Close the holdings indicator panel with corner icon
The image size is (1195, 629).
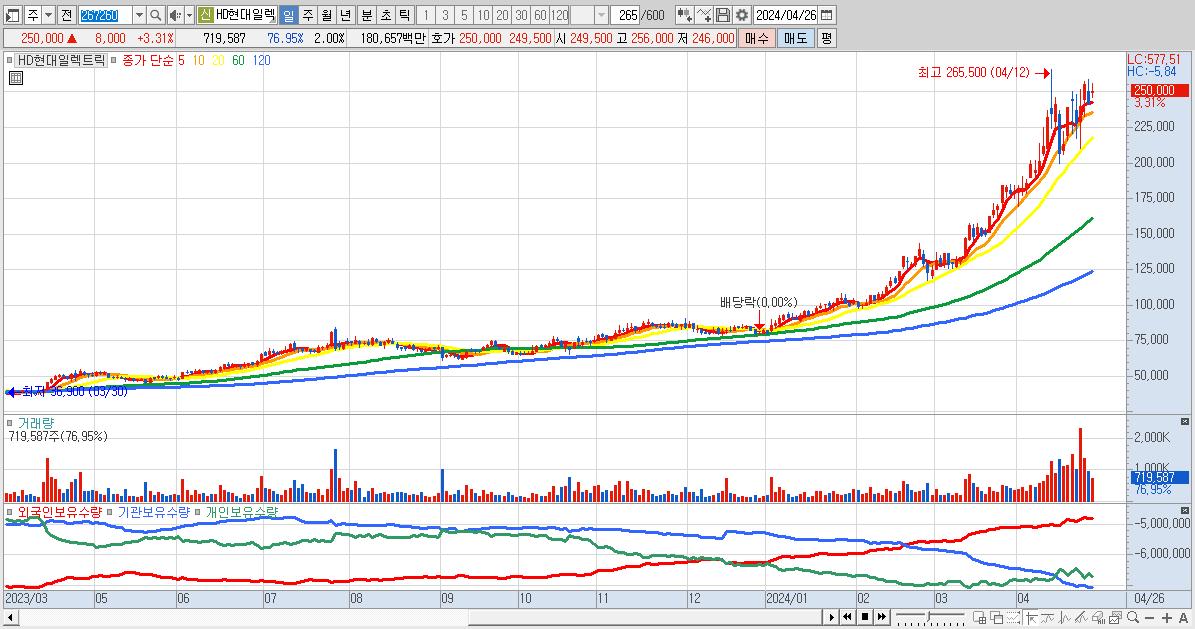click(x=1185, y=510)
